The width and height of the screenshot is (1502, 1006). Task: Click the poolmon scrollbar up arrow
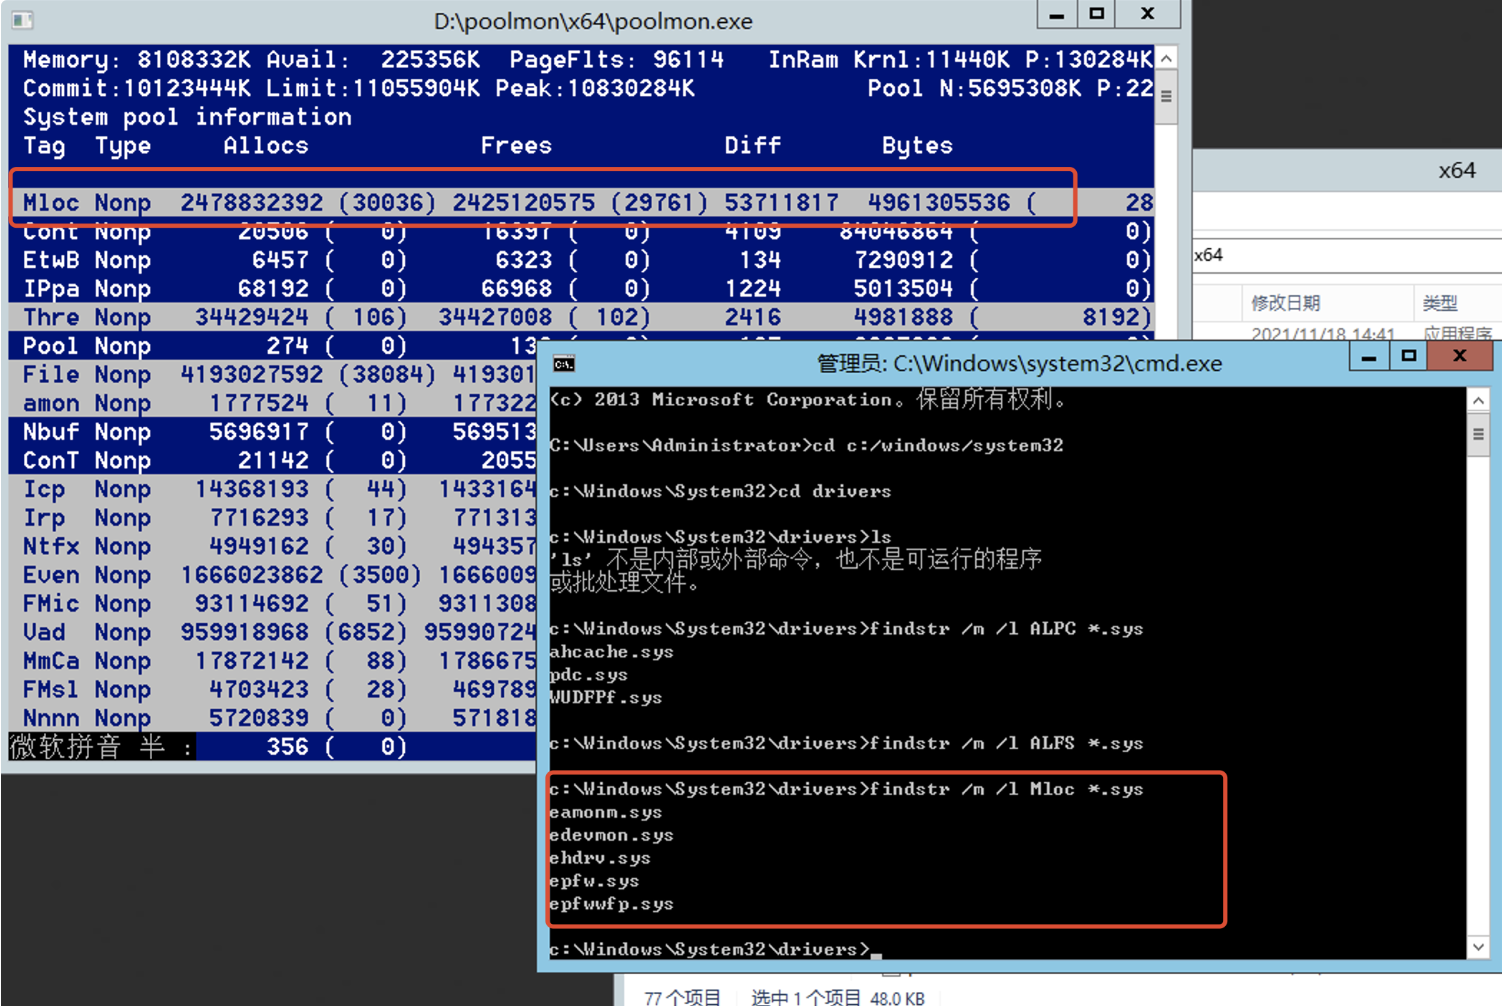pos(1166,58)
